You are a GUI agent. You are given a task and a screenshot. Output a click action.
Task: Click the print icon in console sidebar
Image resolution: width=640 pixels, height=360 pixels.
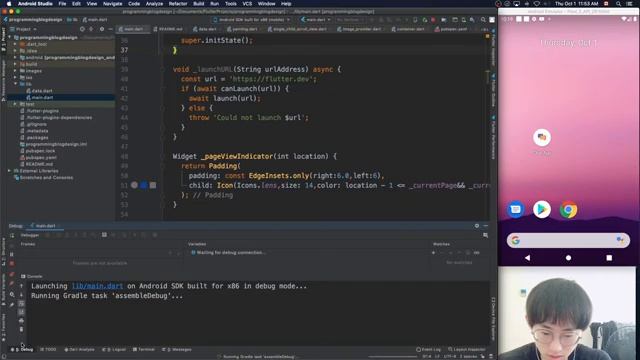[22, 321]
